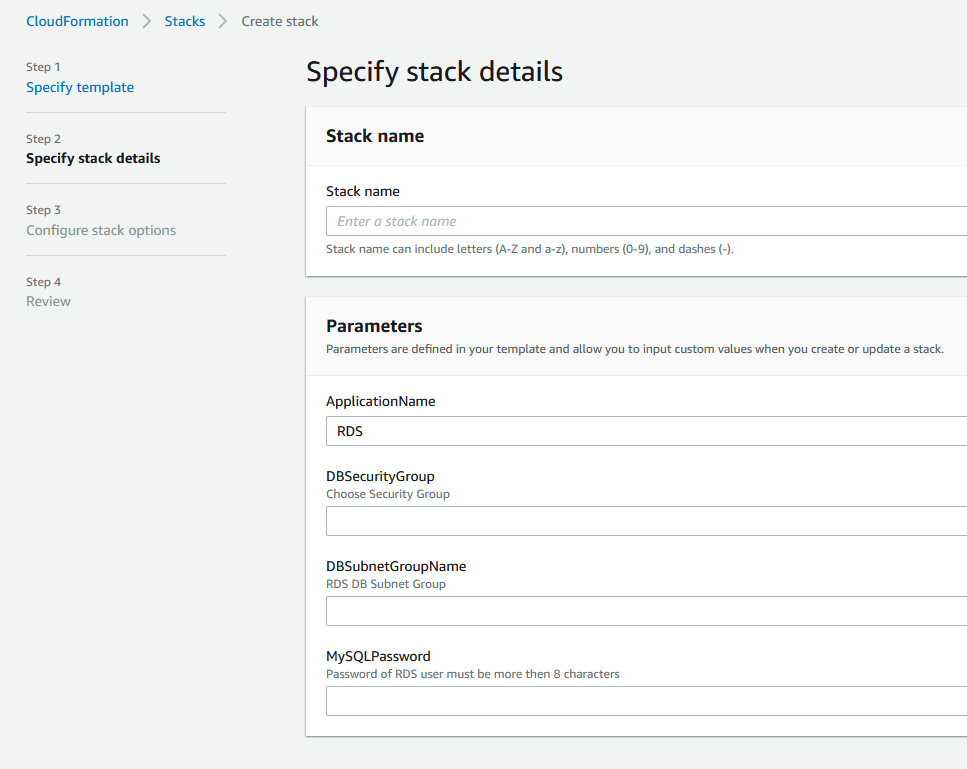967x769 pixels.
Task: Focus the MySQLPassword input box
Action: pyautogui.click(x=646, y=701)
